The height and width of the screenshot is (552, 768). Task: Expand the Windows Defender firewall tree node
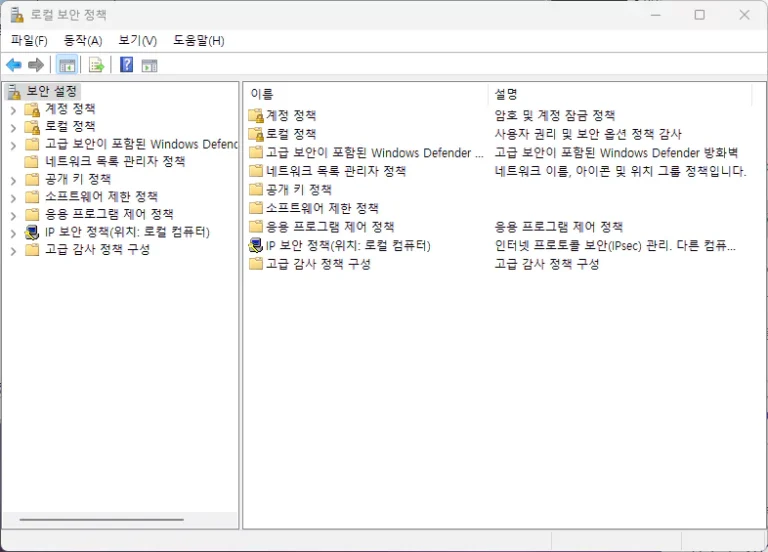point(13,145)
